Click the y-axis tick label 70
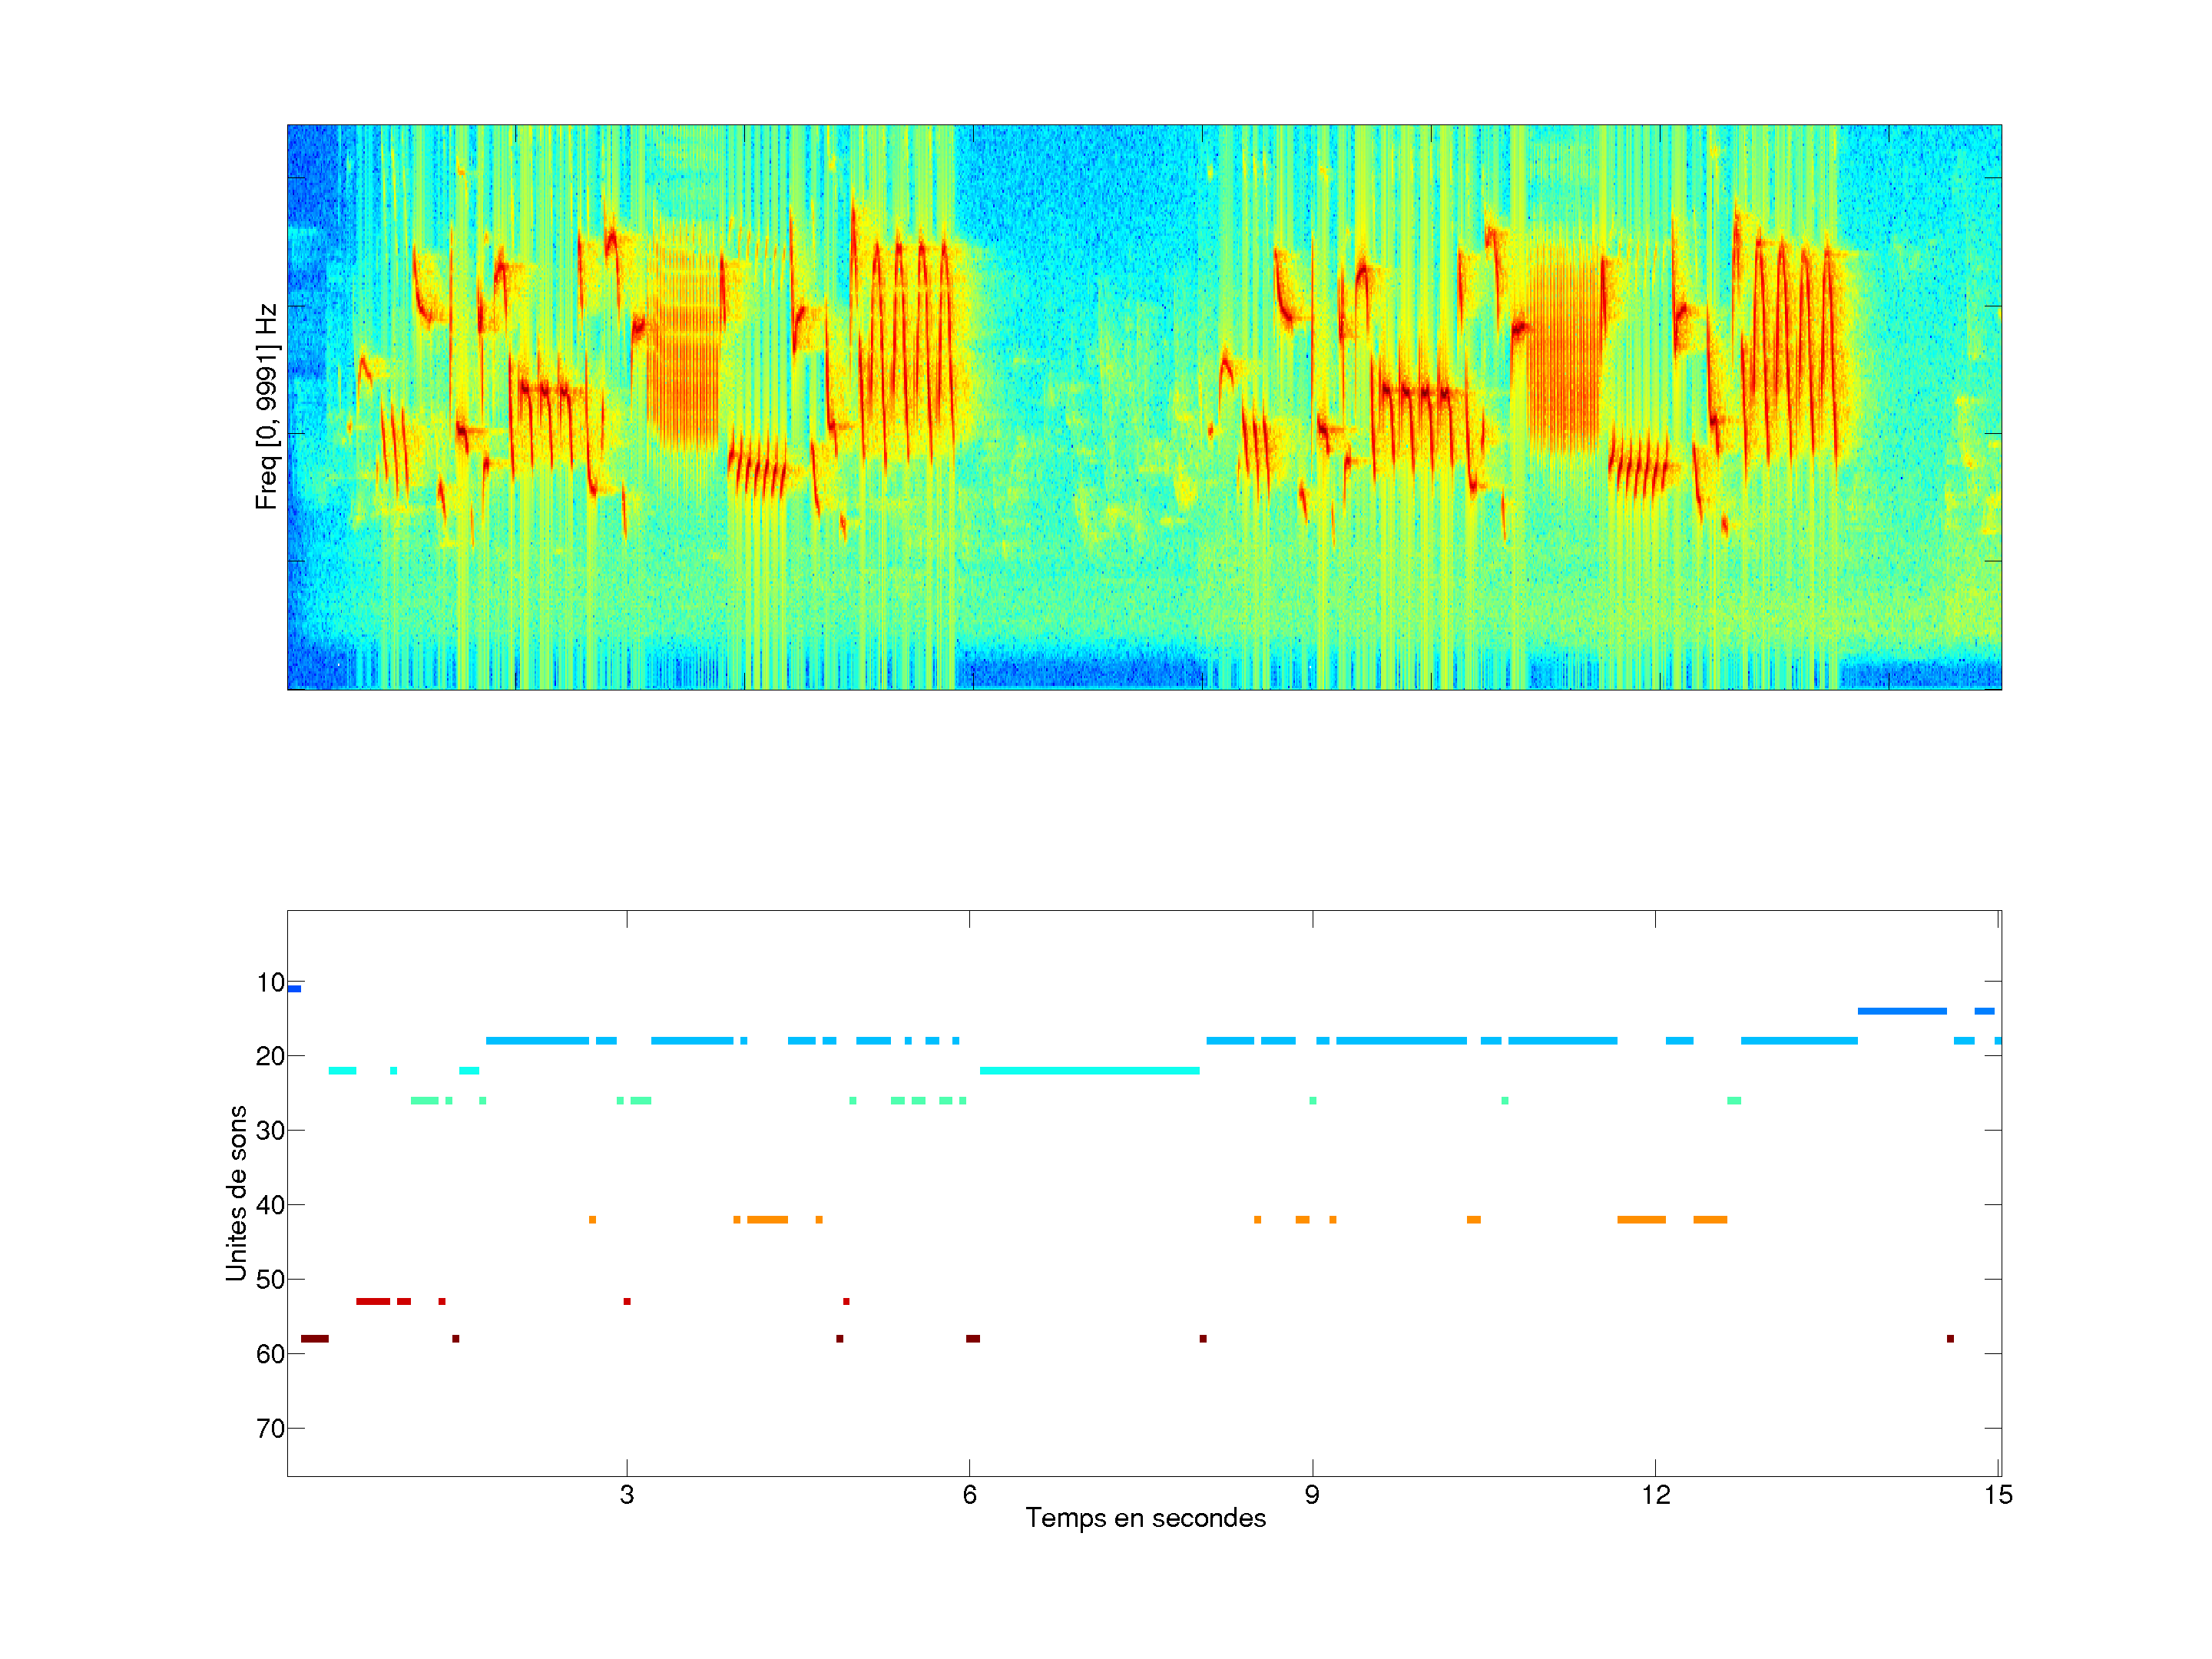Screen dimensions: 2212x1659 [270, 1428]
